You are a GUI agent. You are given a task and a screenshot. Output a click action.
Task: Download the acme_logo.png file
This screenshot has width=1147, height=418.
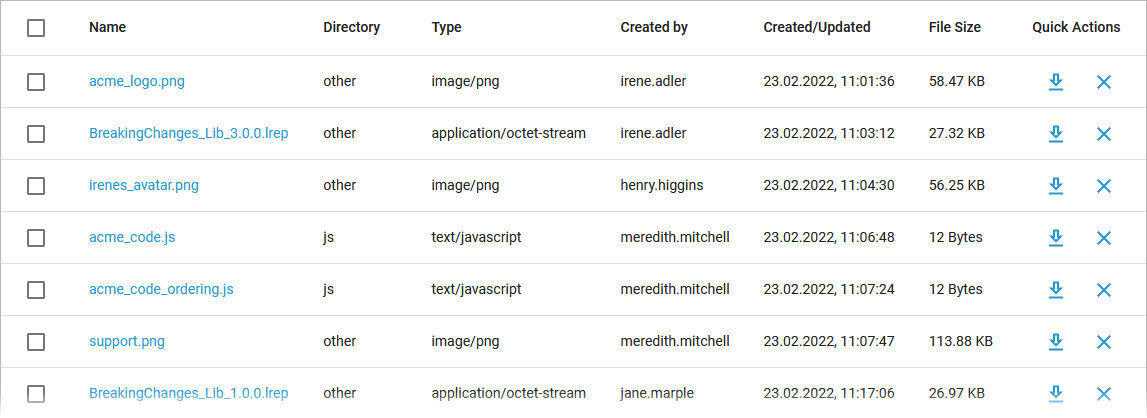pyautogui.click(x=1055, y=82)
